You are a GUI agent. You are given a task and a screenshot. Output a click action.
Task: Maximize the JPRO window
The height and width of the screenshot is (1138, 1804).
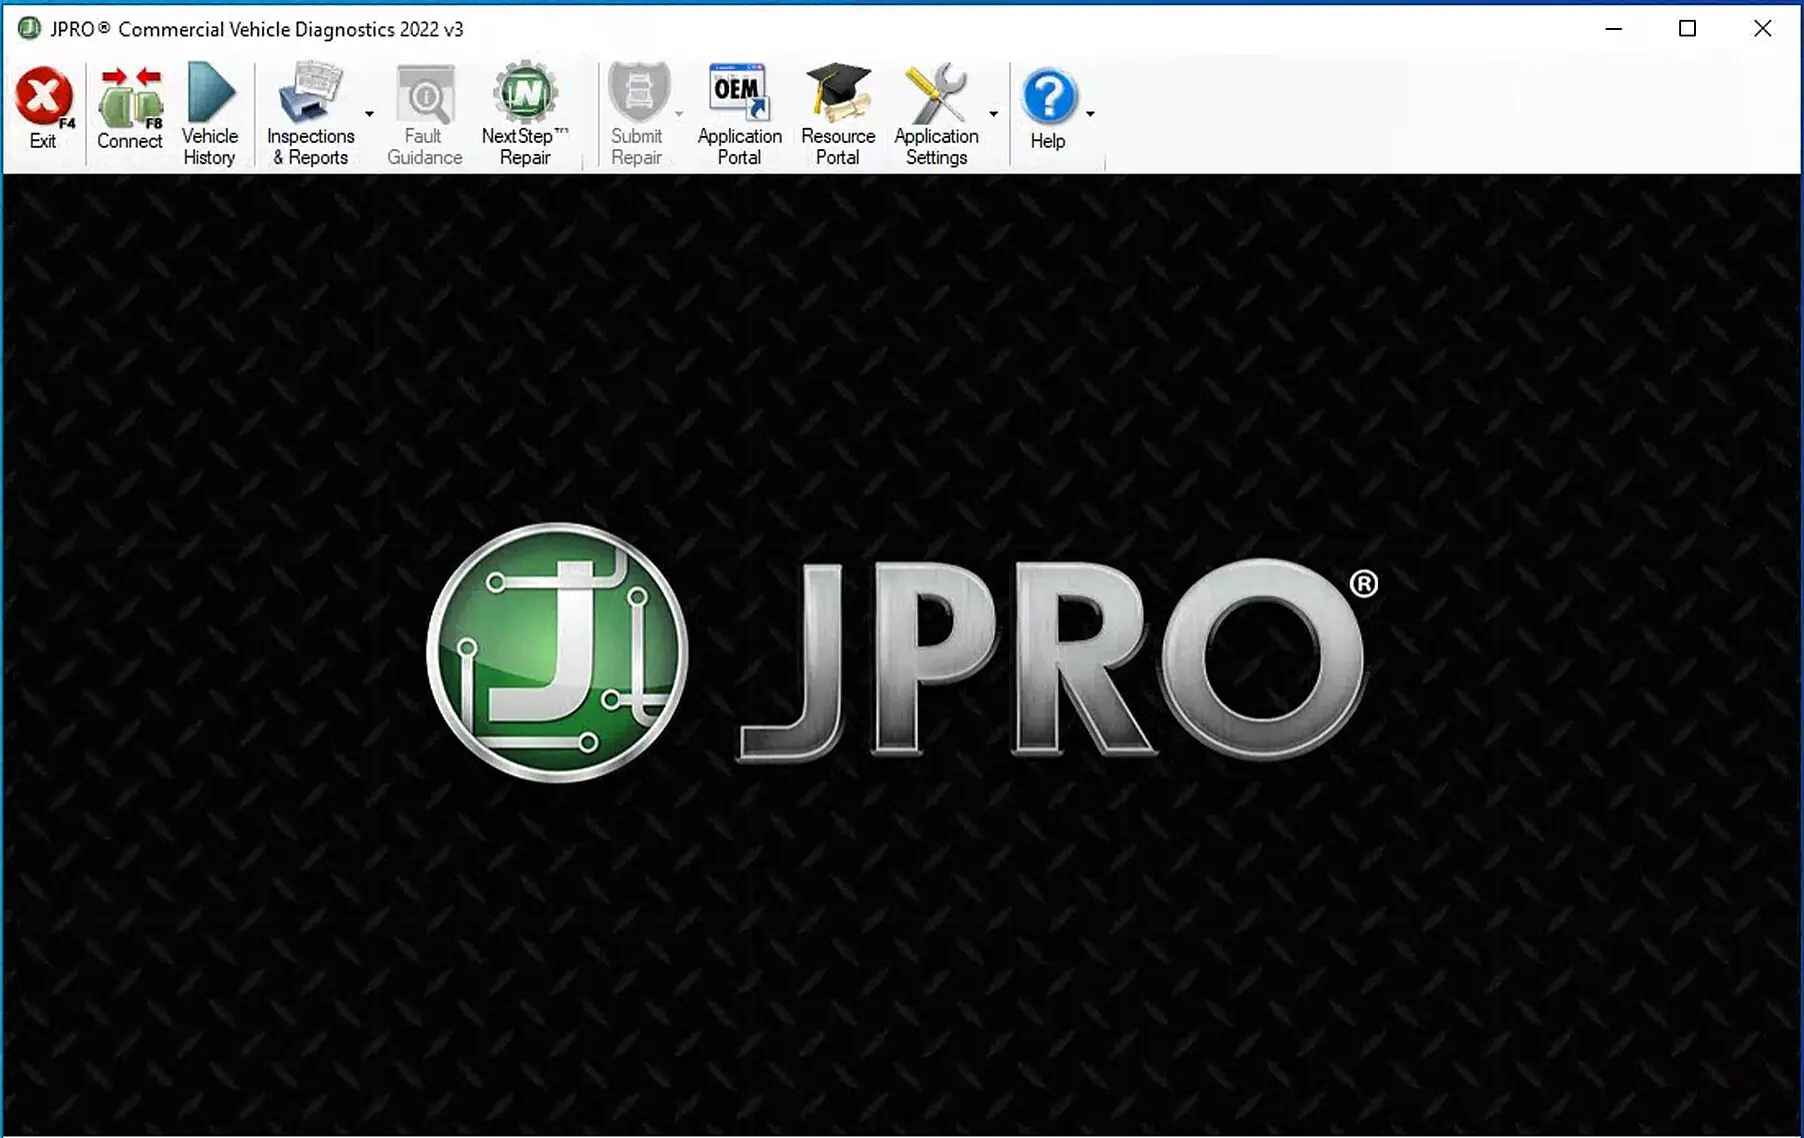[1687, 29]
